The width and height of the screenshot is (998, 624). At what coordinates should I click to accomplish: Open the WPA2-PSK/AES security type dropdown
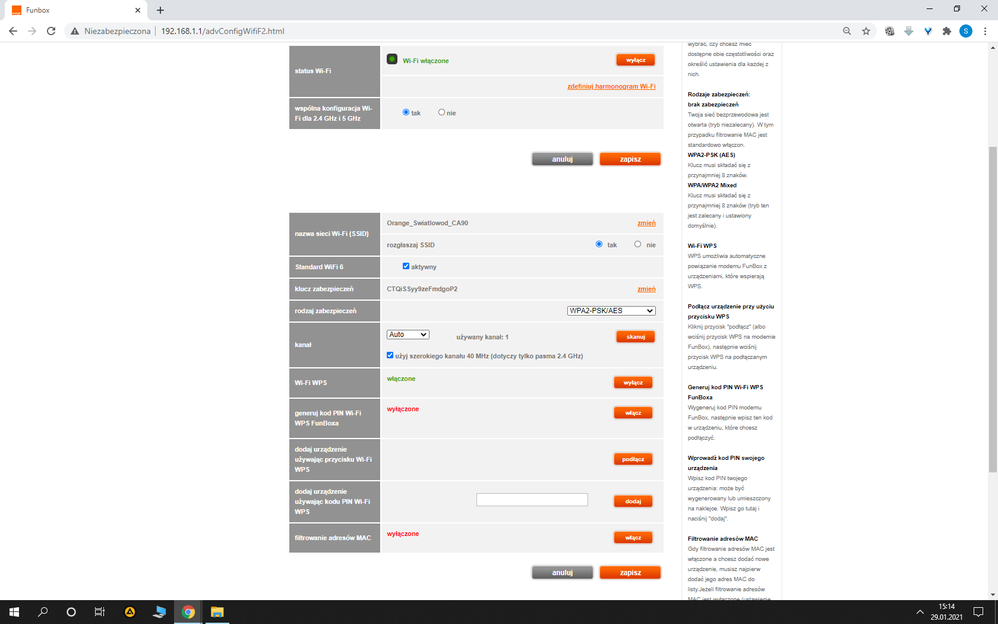click(611, 311)
